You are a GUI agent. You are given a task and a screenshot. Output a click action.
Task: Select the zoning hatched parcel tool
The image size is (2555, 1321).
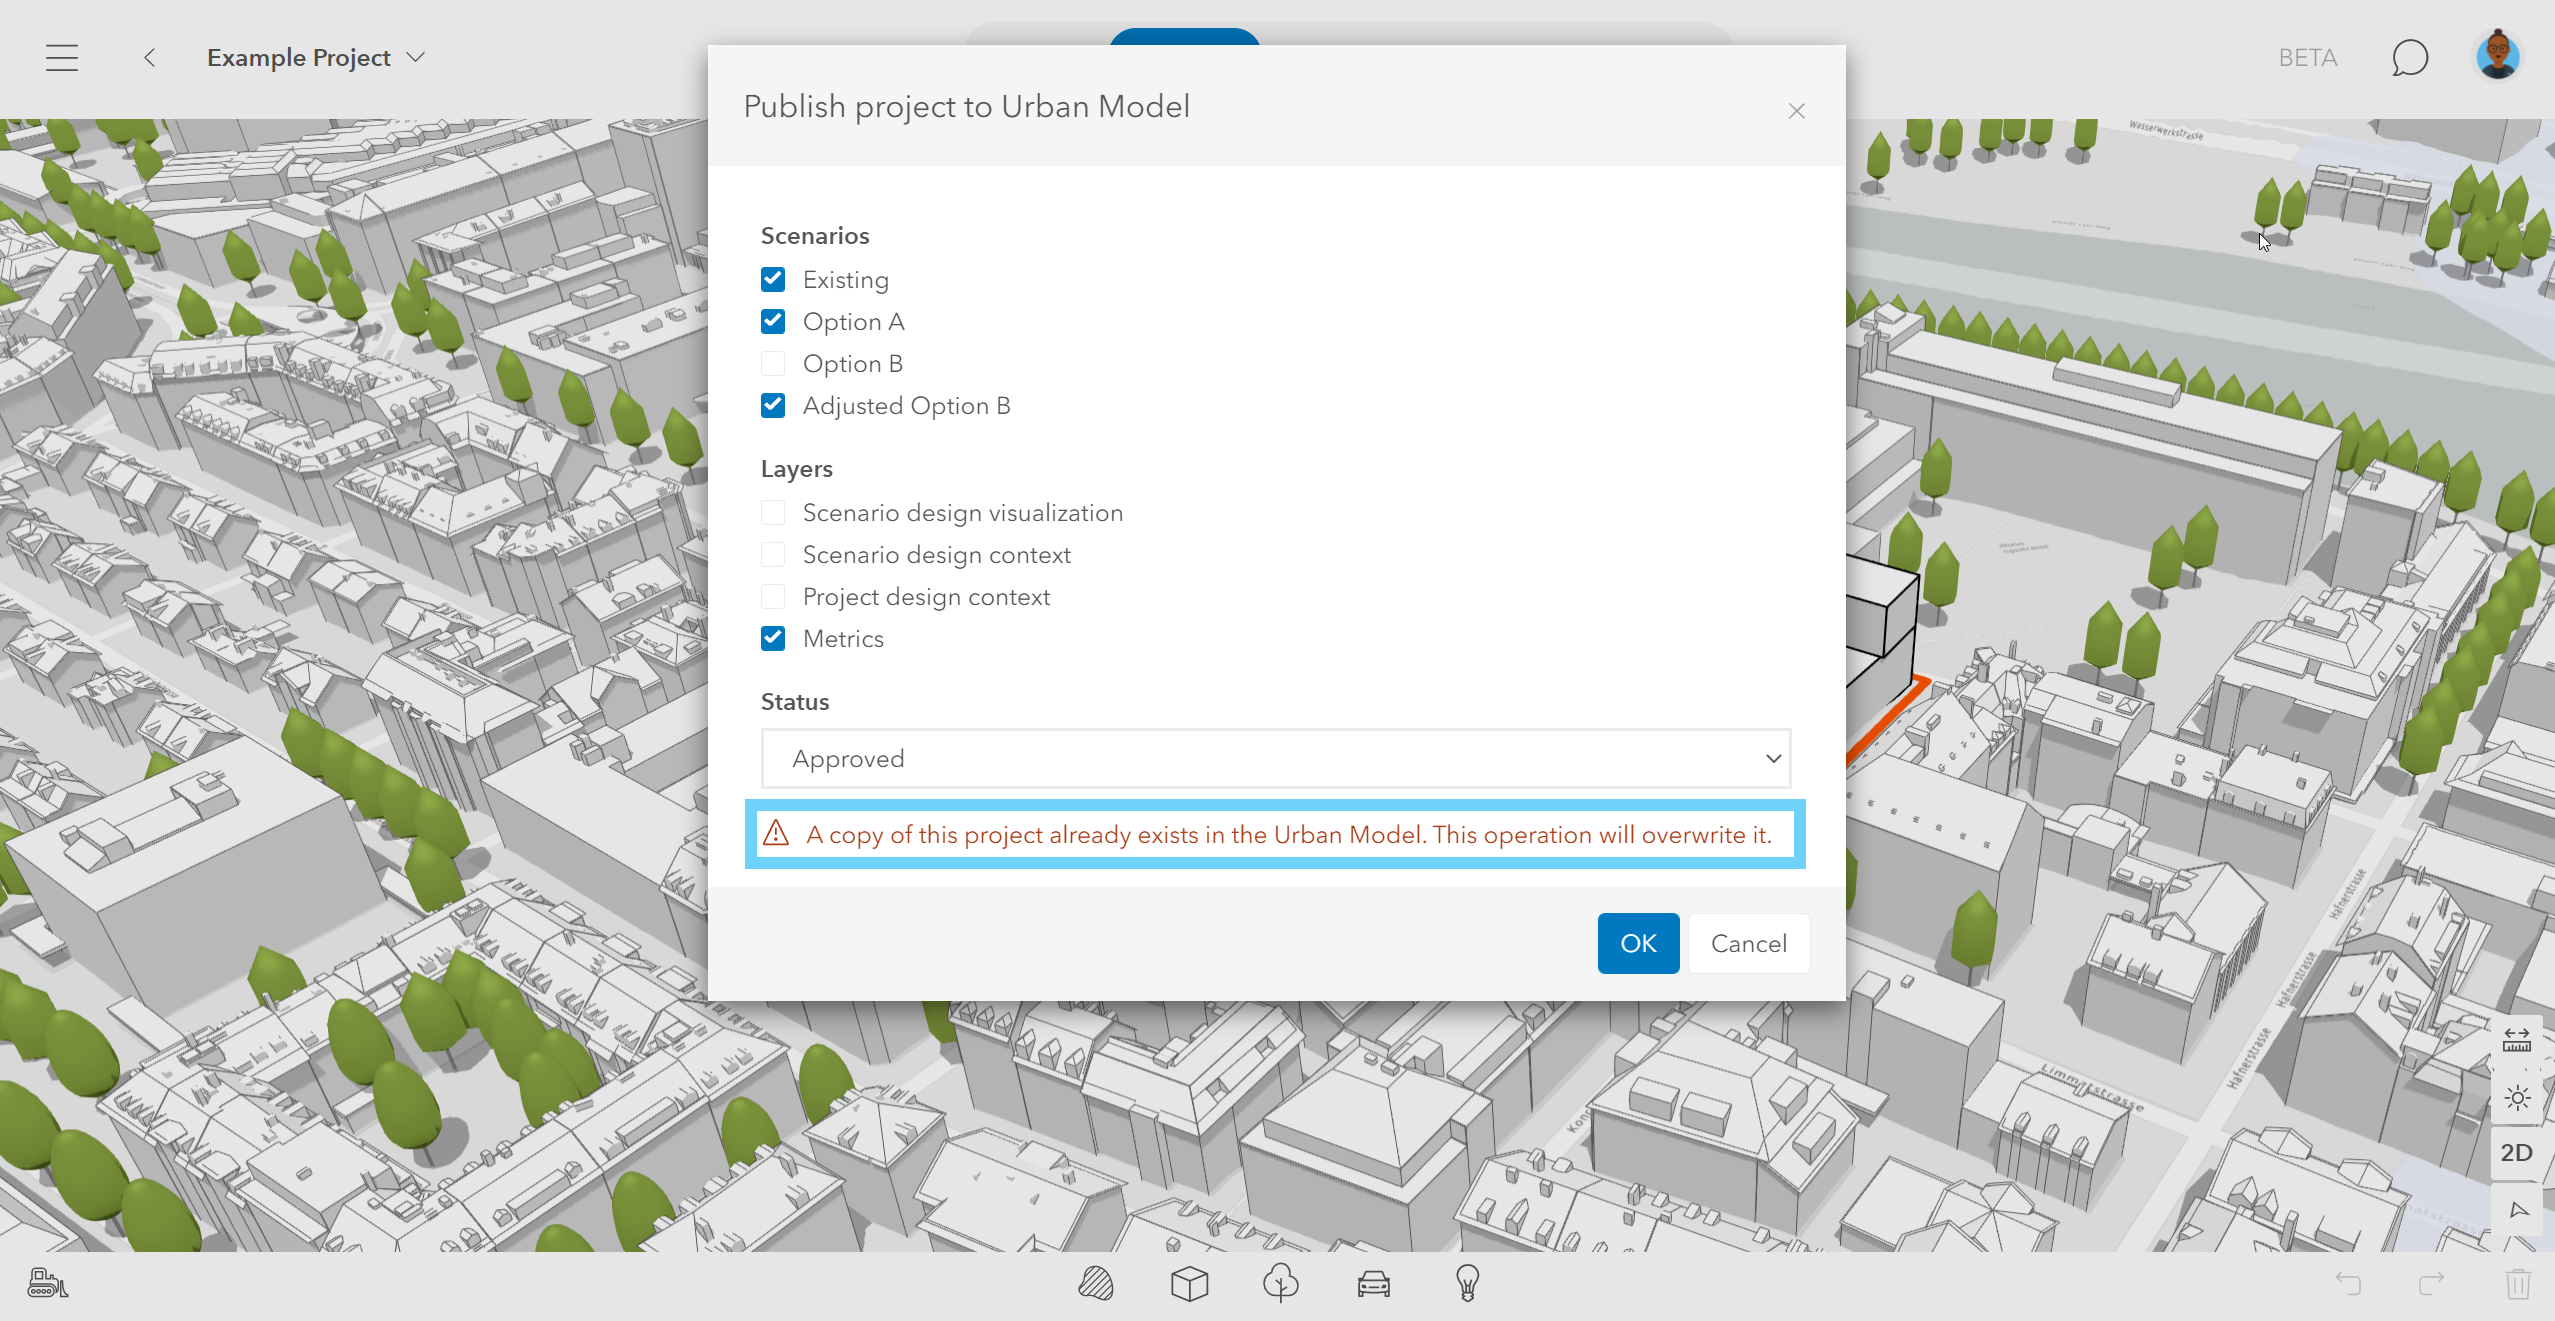pos(1096,1283)
